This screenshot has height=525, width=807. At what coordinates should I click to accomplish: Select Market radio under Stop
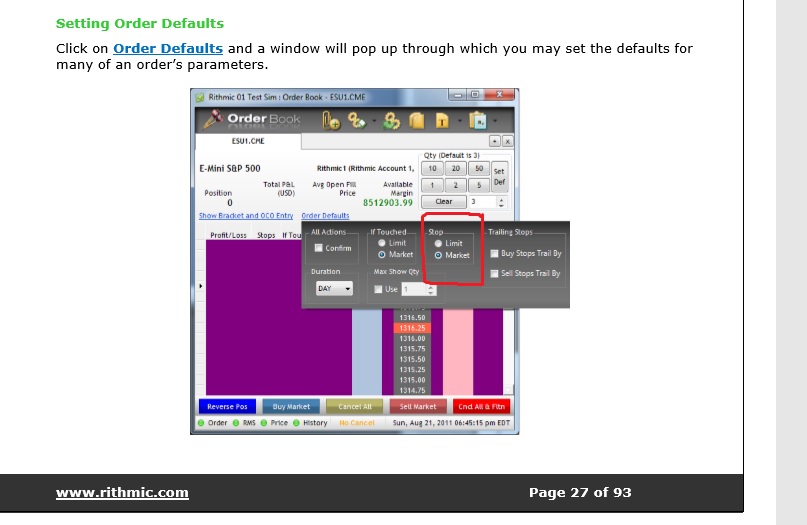[x=438, y=255]
